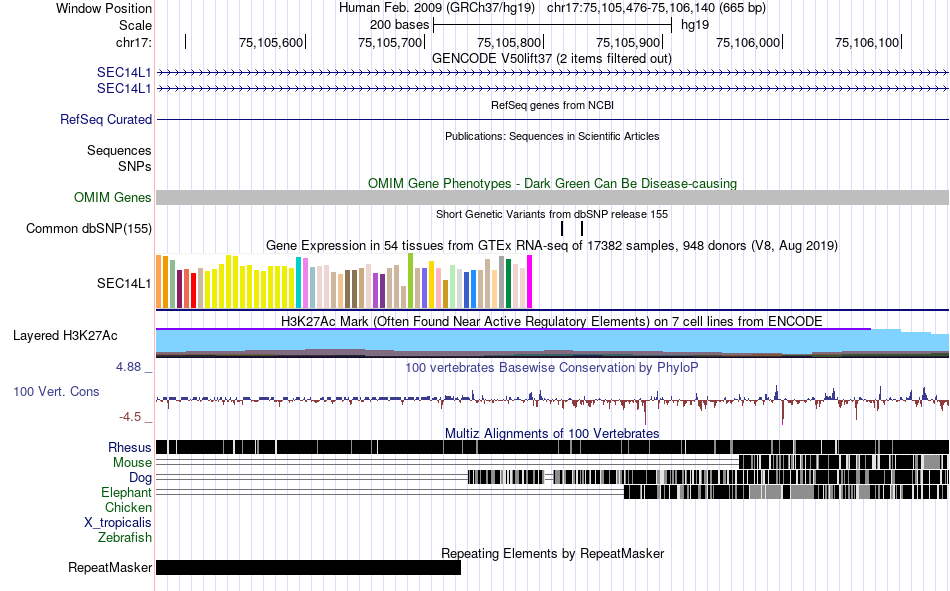The width and height of the screenshot is (950, 591).
Task: Click the gray OMIM Genes bar
Action: 552,198
